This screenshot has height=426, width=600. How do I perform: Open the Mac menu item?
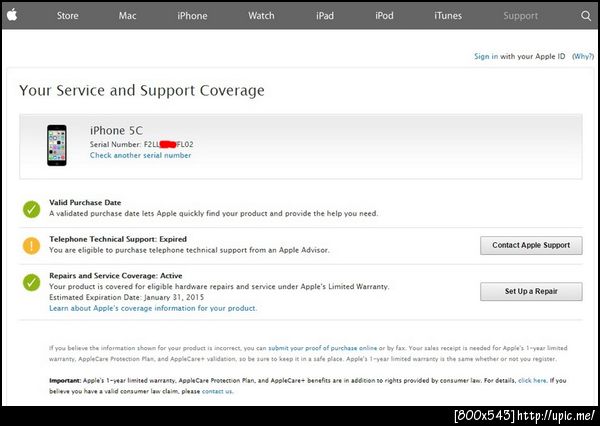tap(127, 16)
